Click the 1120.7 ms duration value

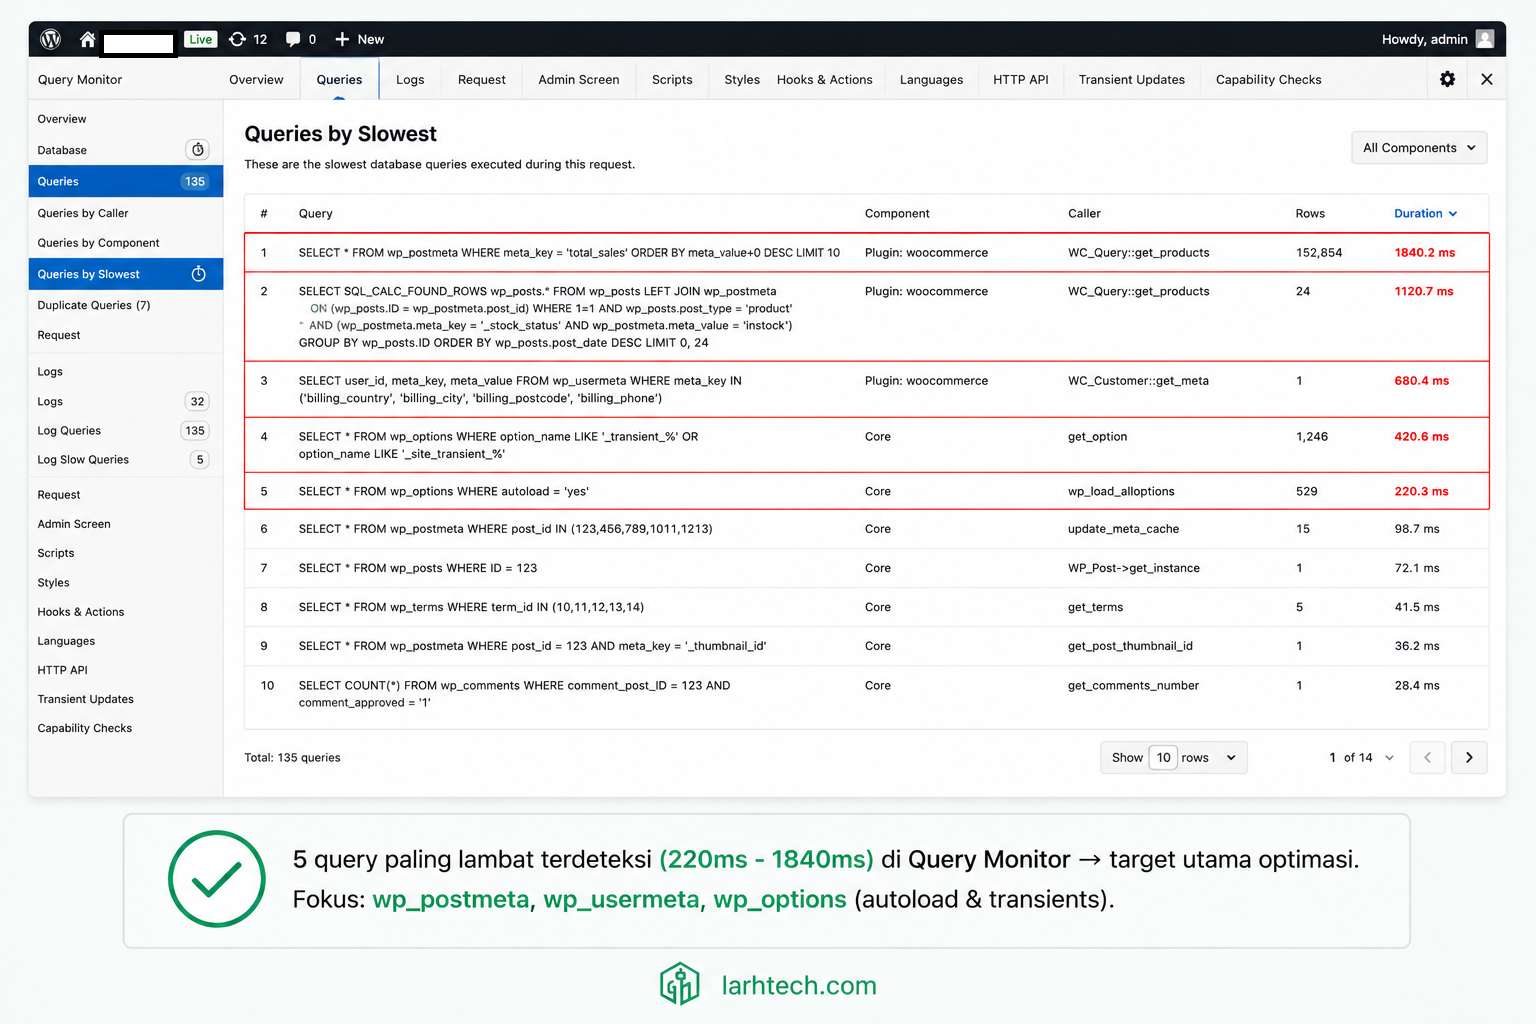point(1424,292)
